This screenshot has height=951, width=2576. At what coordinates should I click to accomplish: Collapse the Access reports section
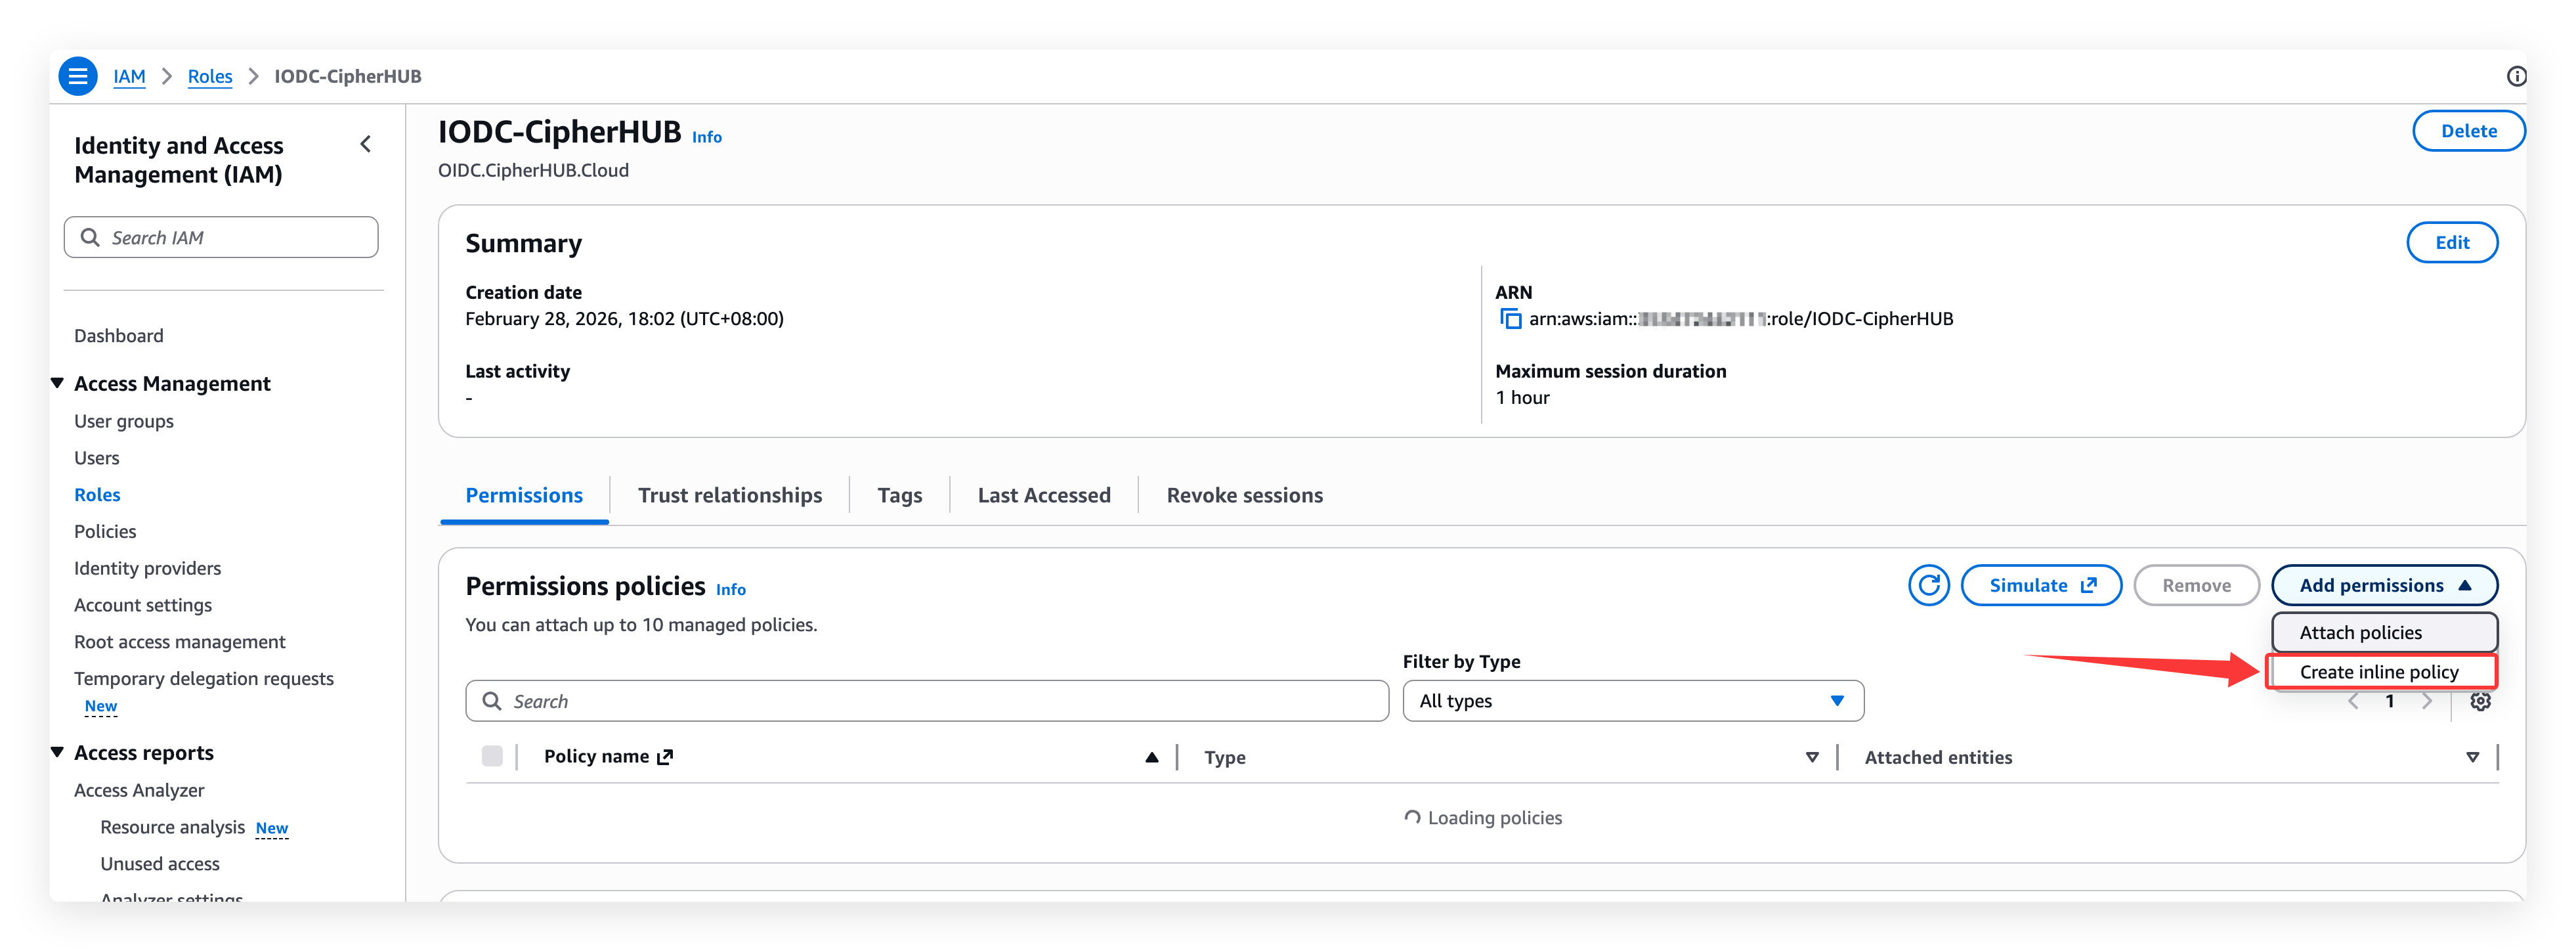click(x=58, y=752)
